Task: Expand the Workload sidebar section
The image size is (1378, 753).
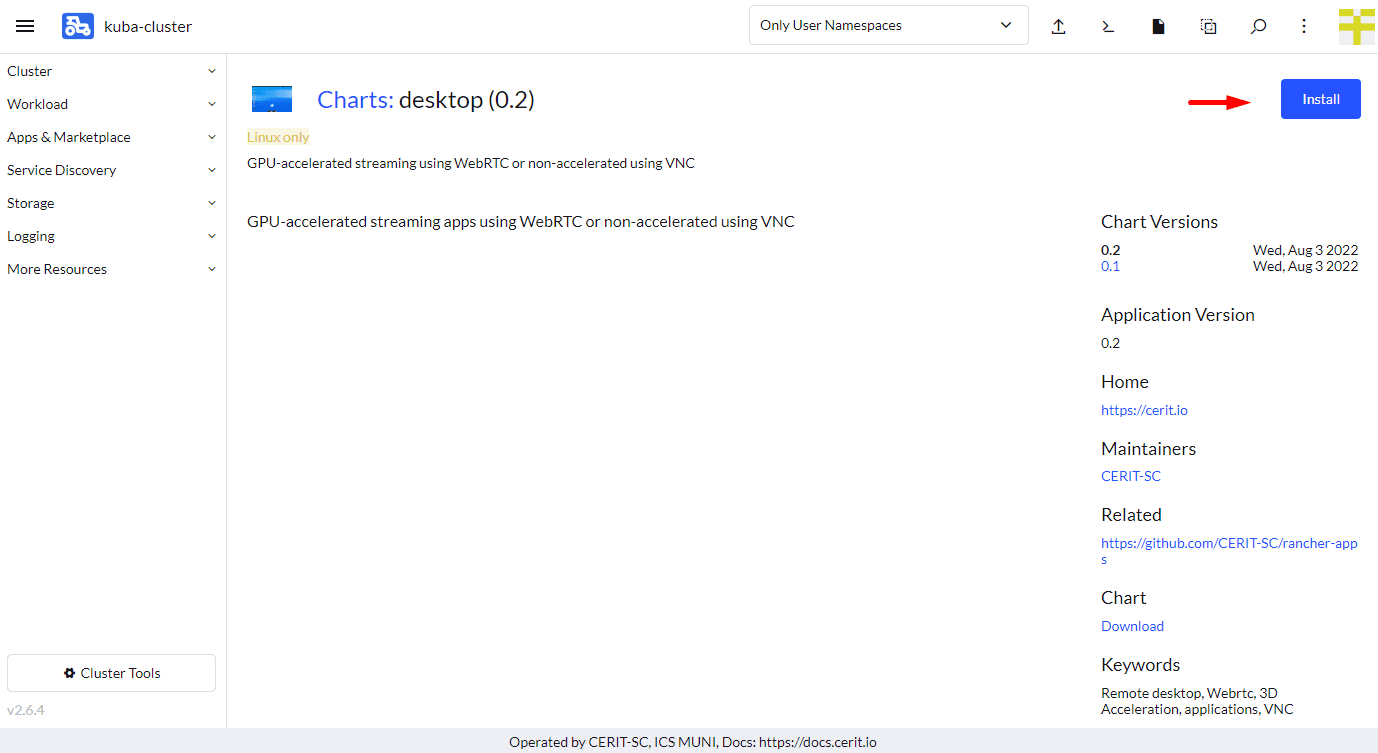Action: [x=112, y=104]
